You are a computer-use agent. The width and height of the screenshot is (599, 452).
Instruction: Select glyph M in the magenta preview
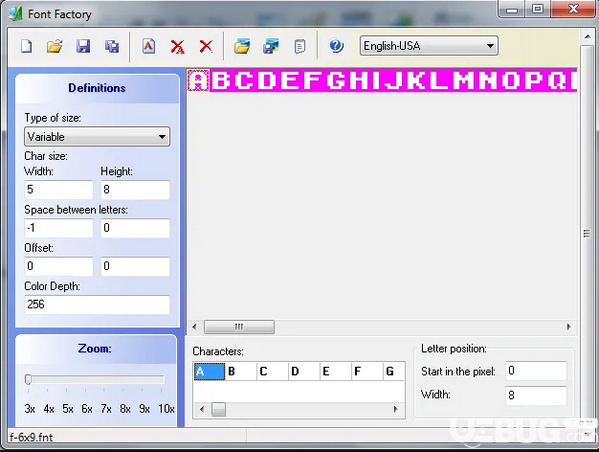[x=463, y=80]
